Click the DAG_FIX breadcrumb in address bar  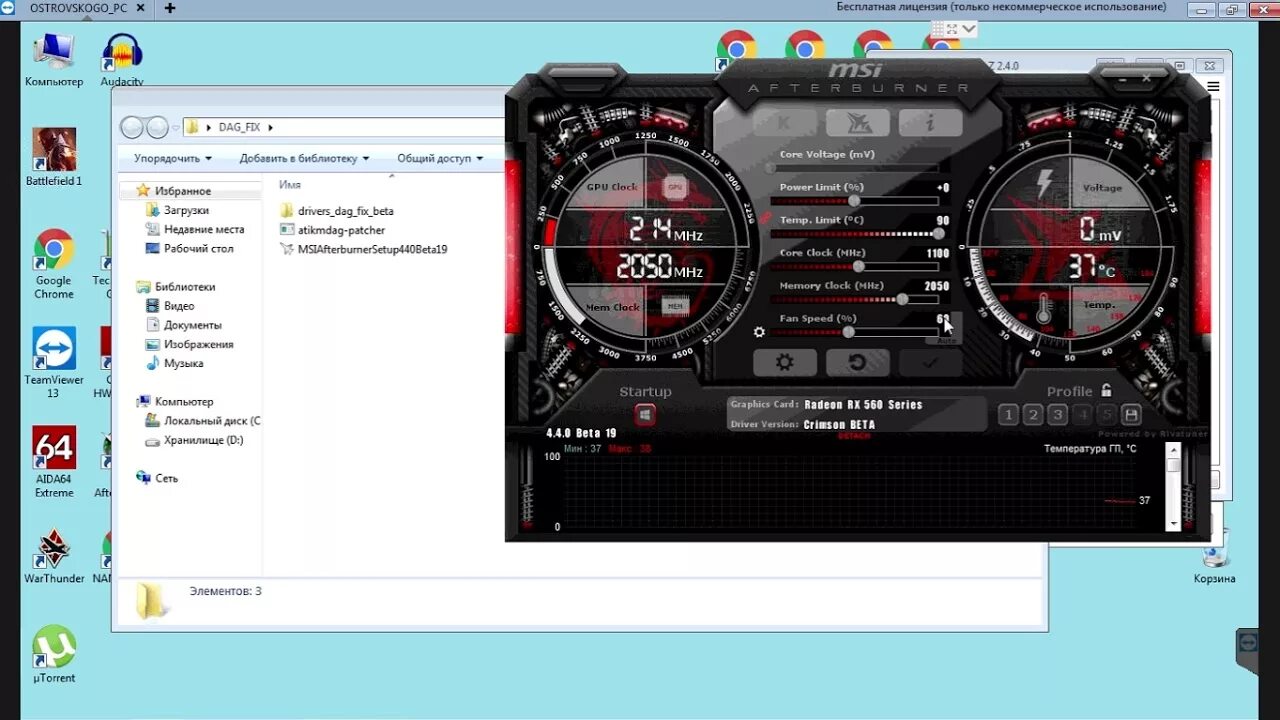(x=238, y=127)
